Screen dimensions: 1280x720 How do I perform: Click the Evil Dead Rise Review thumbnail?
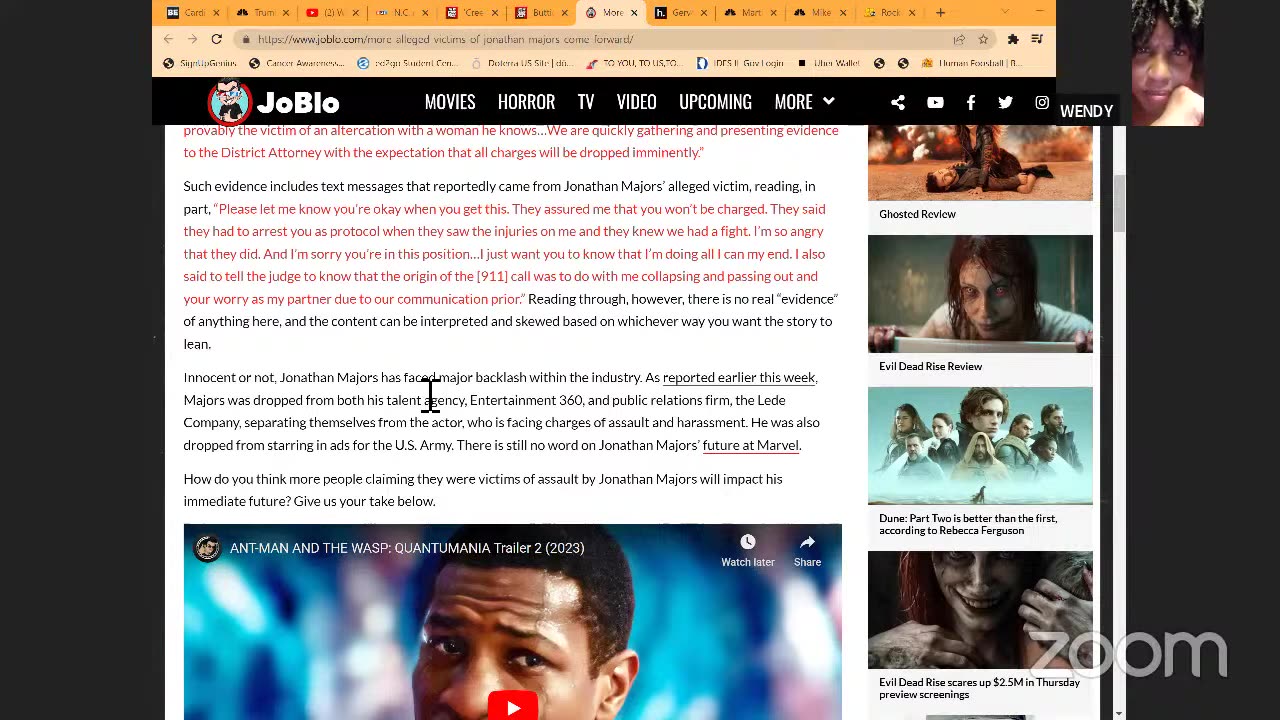[x=980, y=294]
